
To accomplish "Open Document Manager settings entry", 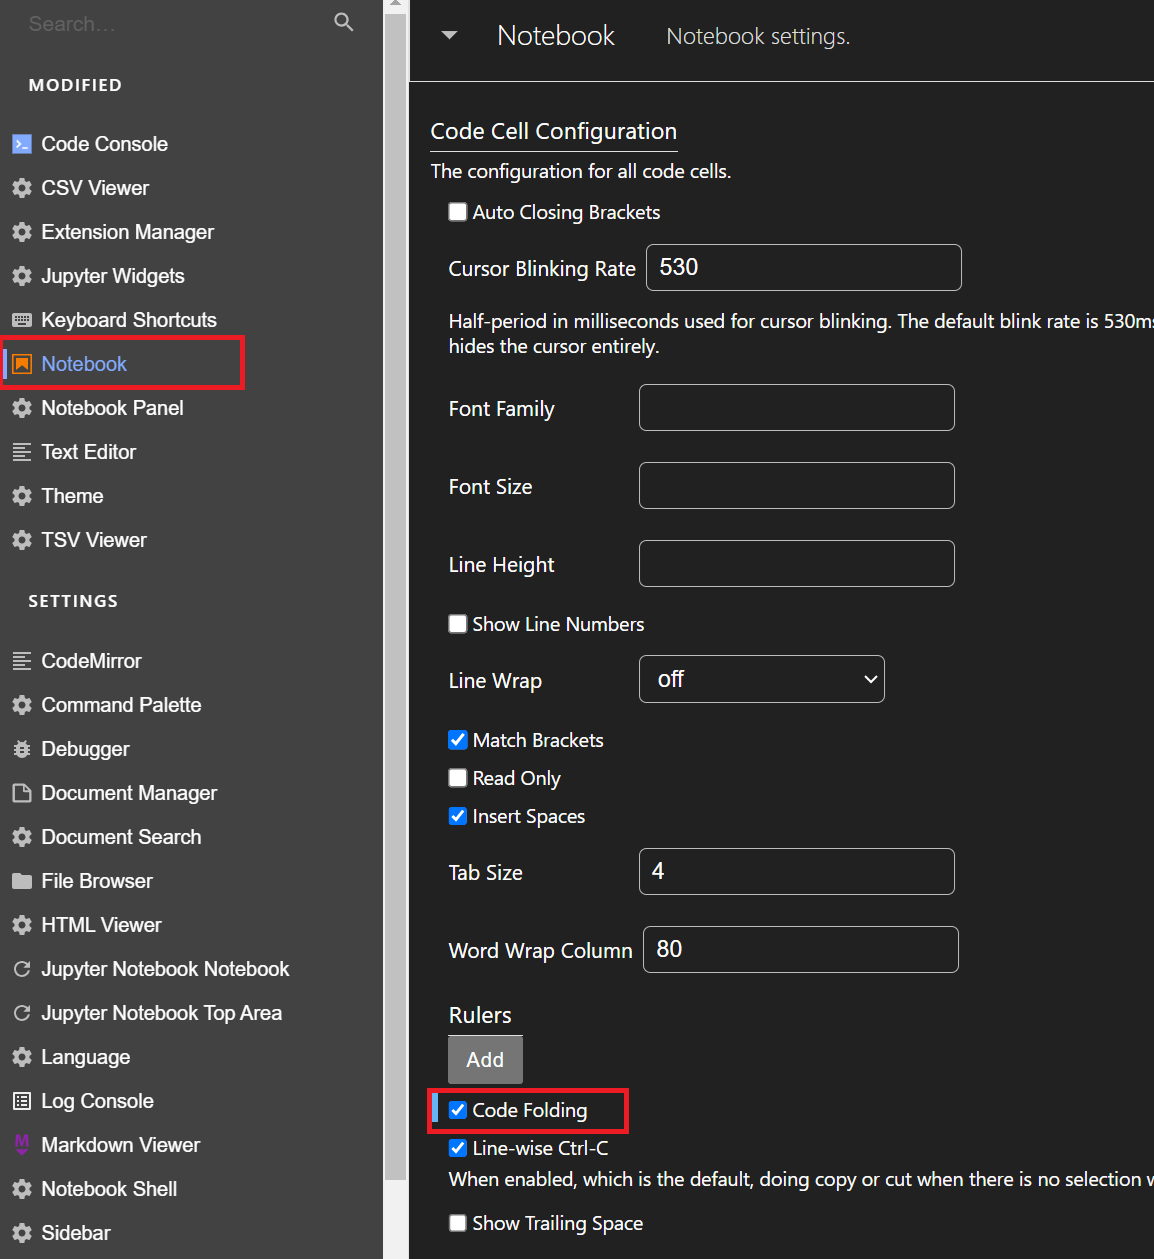I will (129, 793).
